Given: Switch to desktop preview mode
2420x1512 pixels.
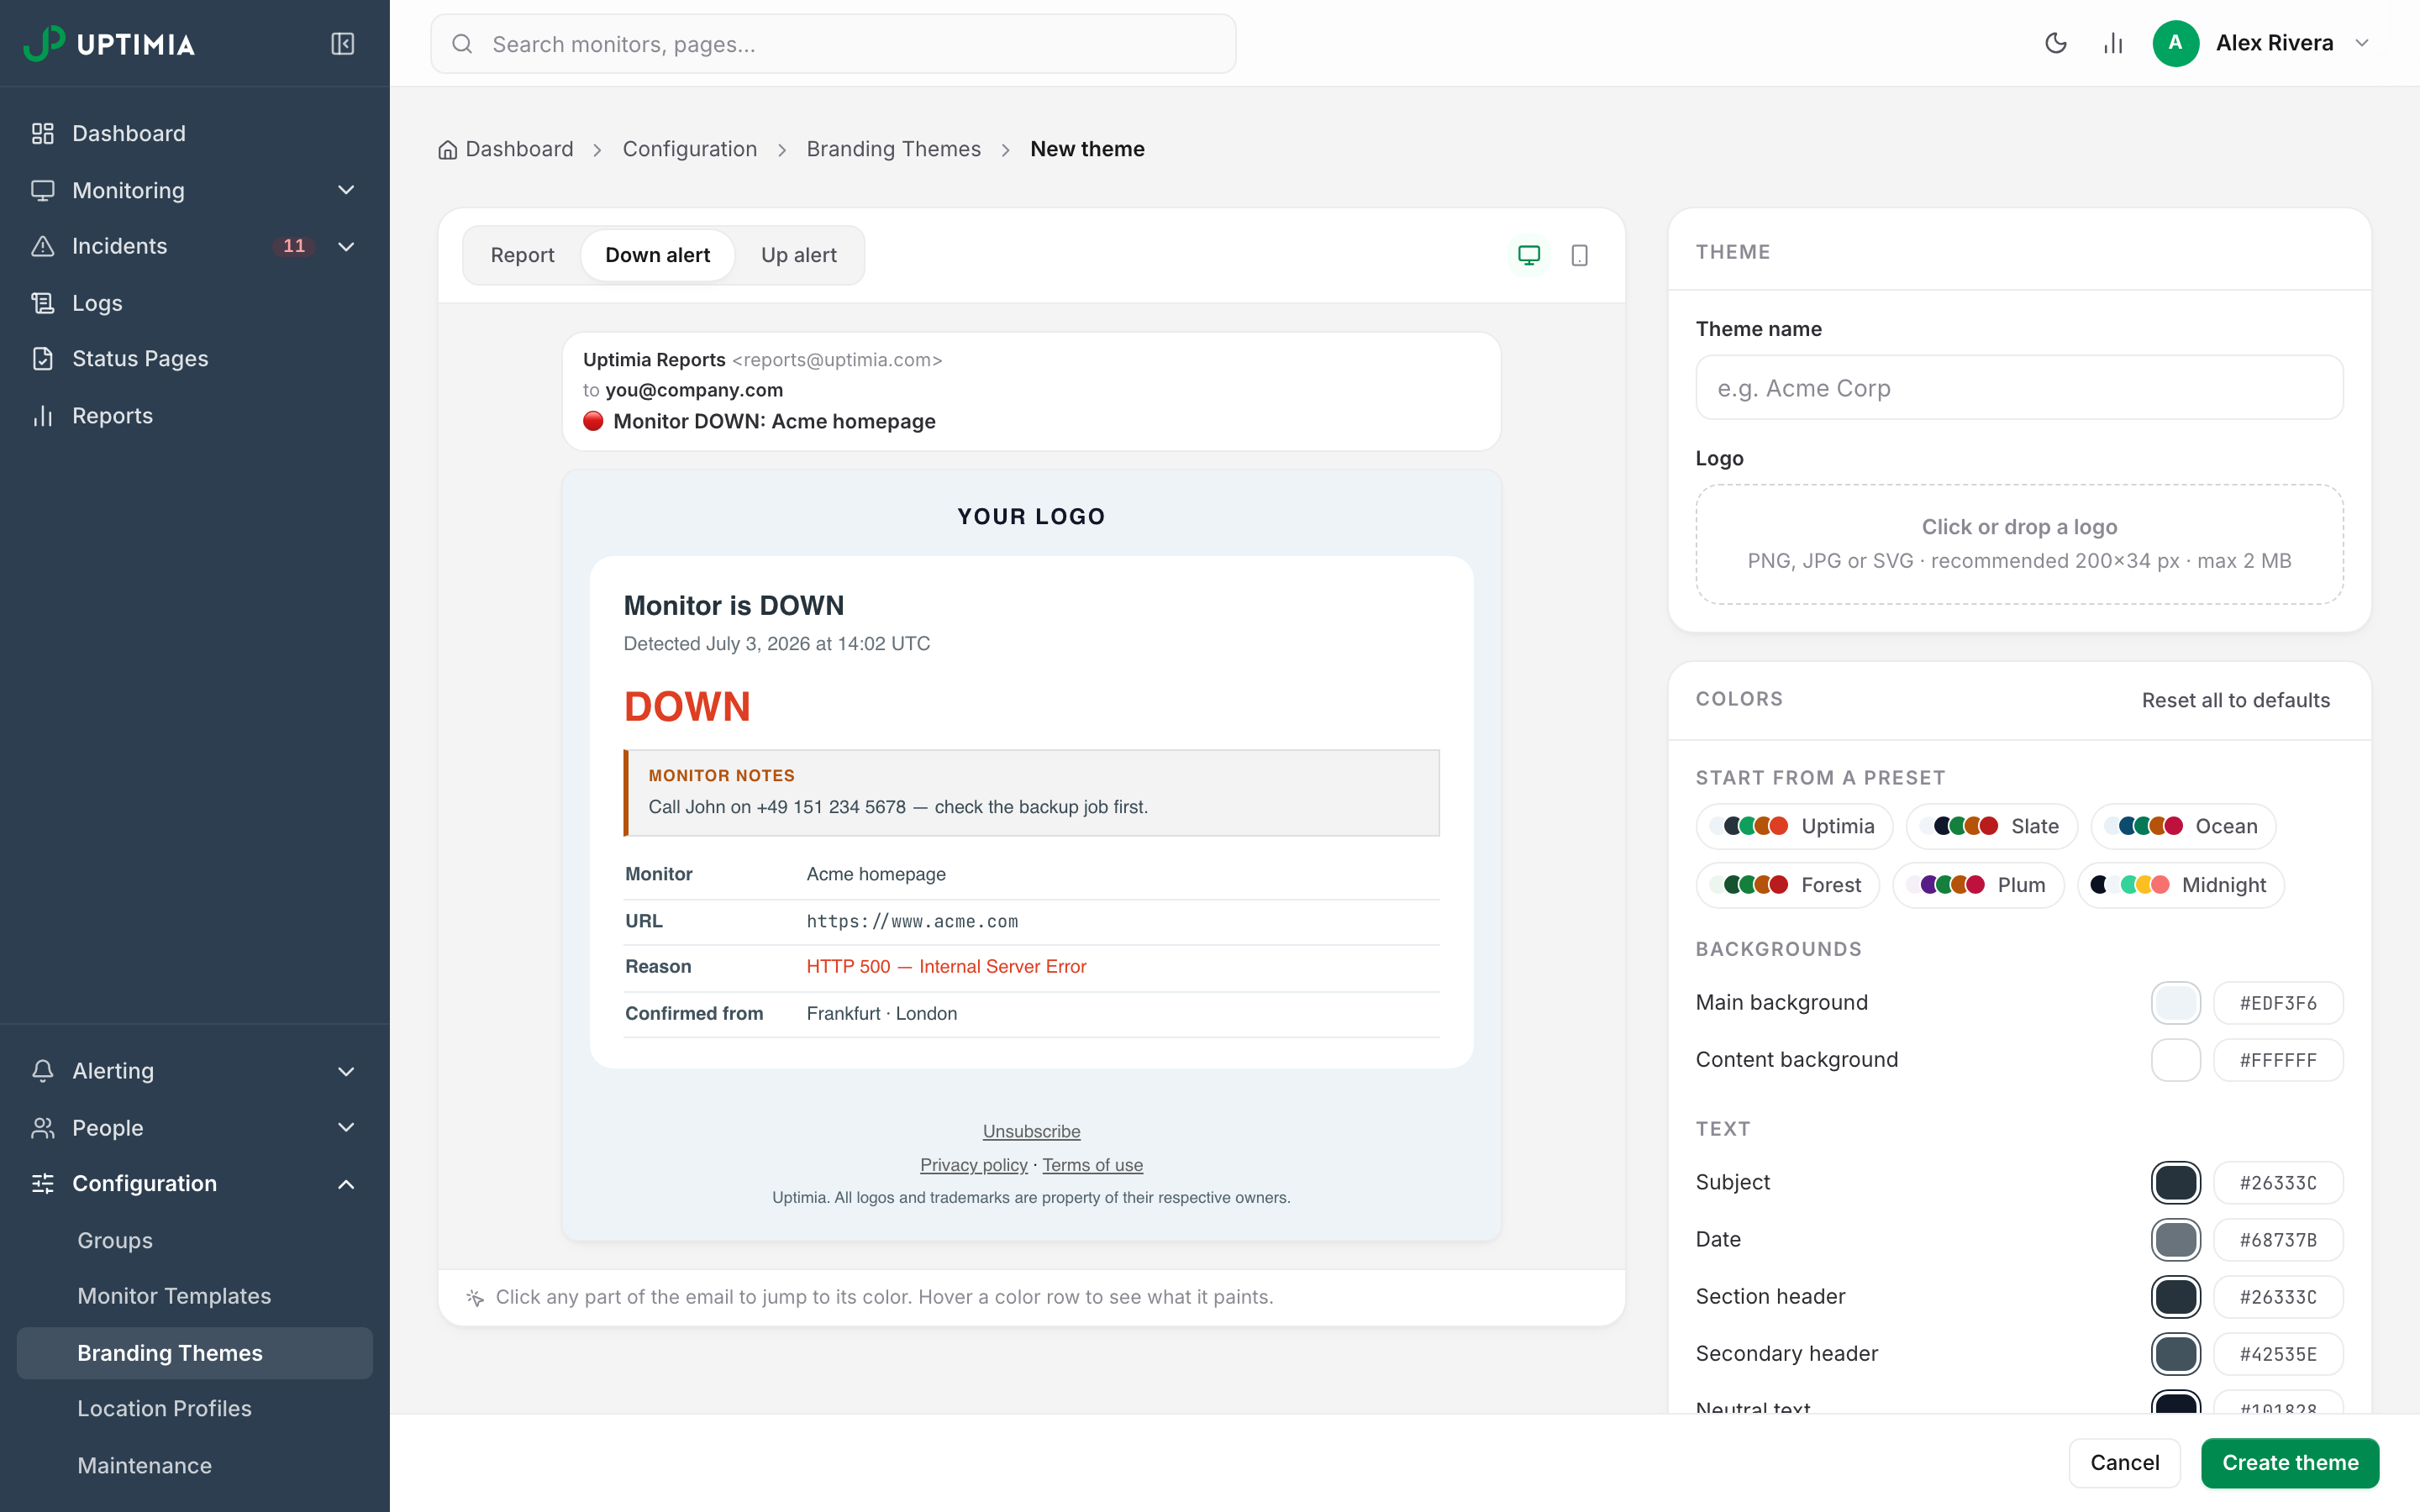Looking at the screenshot, I should tap(1529, 255).
